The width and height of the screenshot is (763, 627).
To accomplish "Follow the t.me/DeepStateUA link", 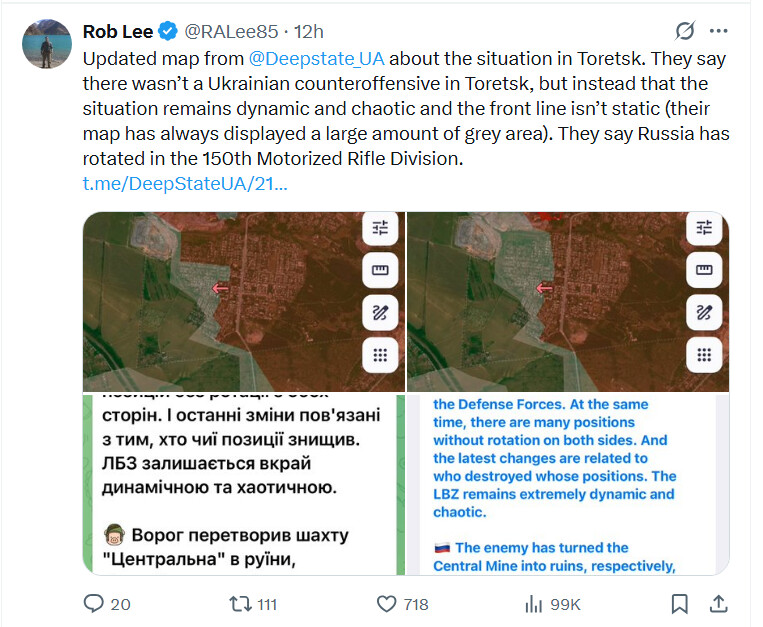I will (x=185, y=184).
